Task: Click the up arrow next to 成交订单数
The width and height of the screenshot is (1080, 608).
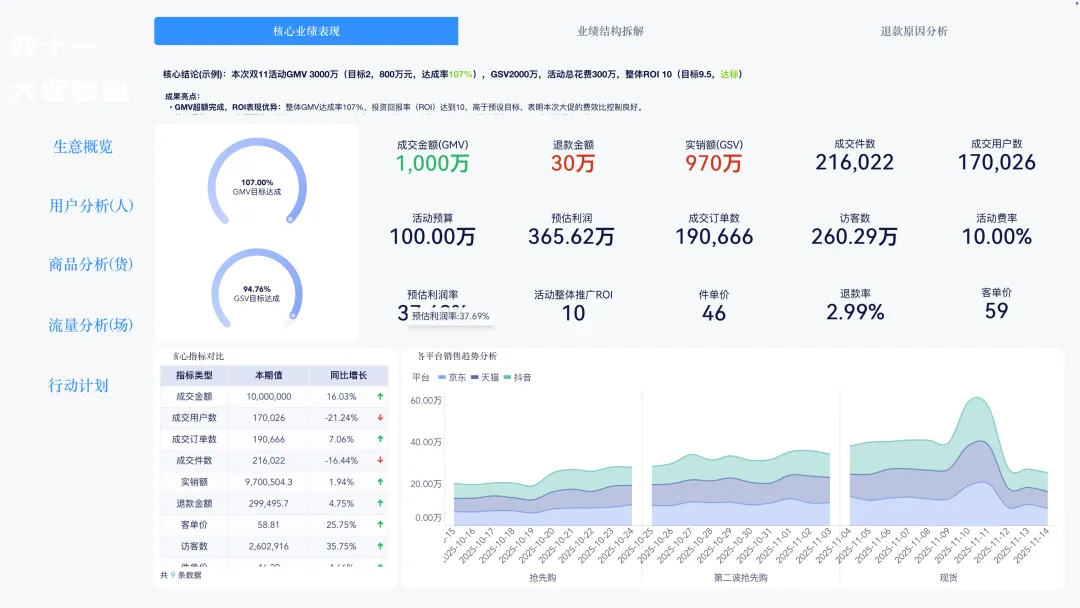Action: coord(379,439)
